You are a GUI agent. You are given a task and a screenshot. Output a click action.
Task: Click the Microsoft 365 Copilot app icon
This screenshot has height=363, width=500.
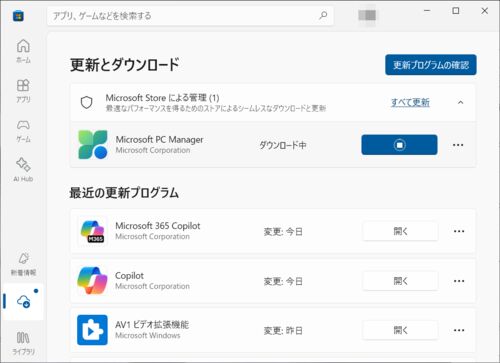[93, 231]
